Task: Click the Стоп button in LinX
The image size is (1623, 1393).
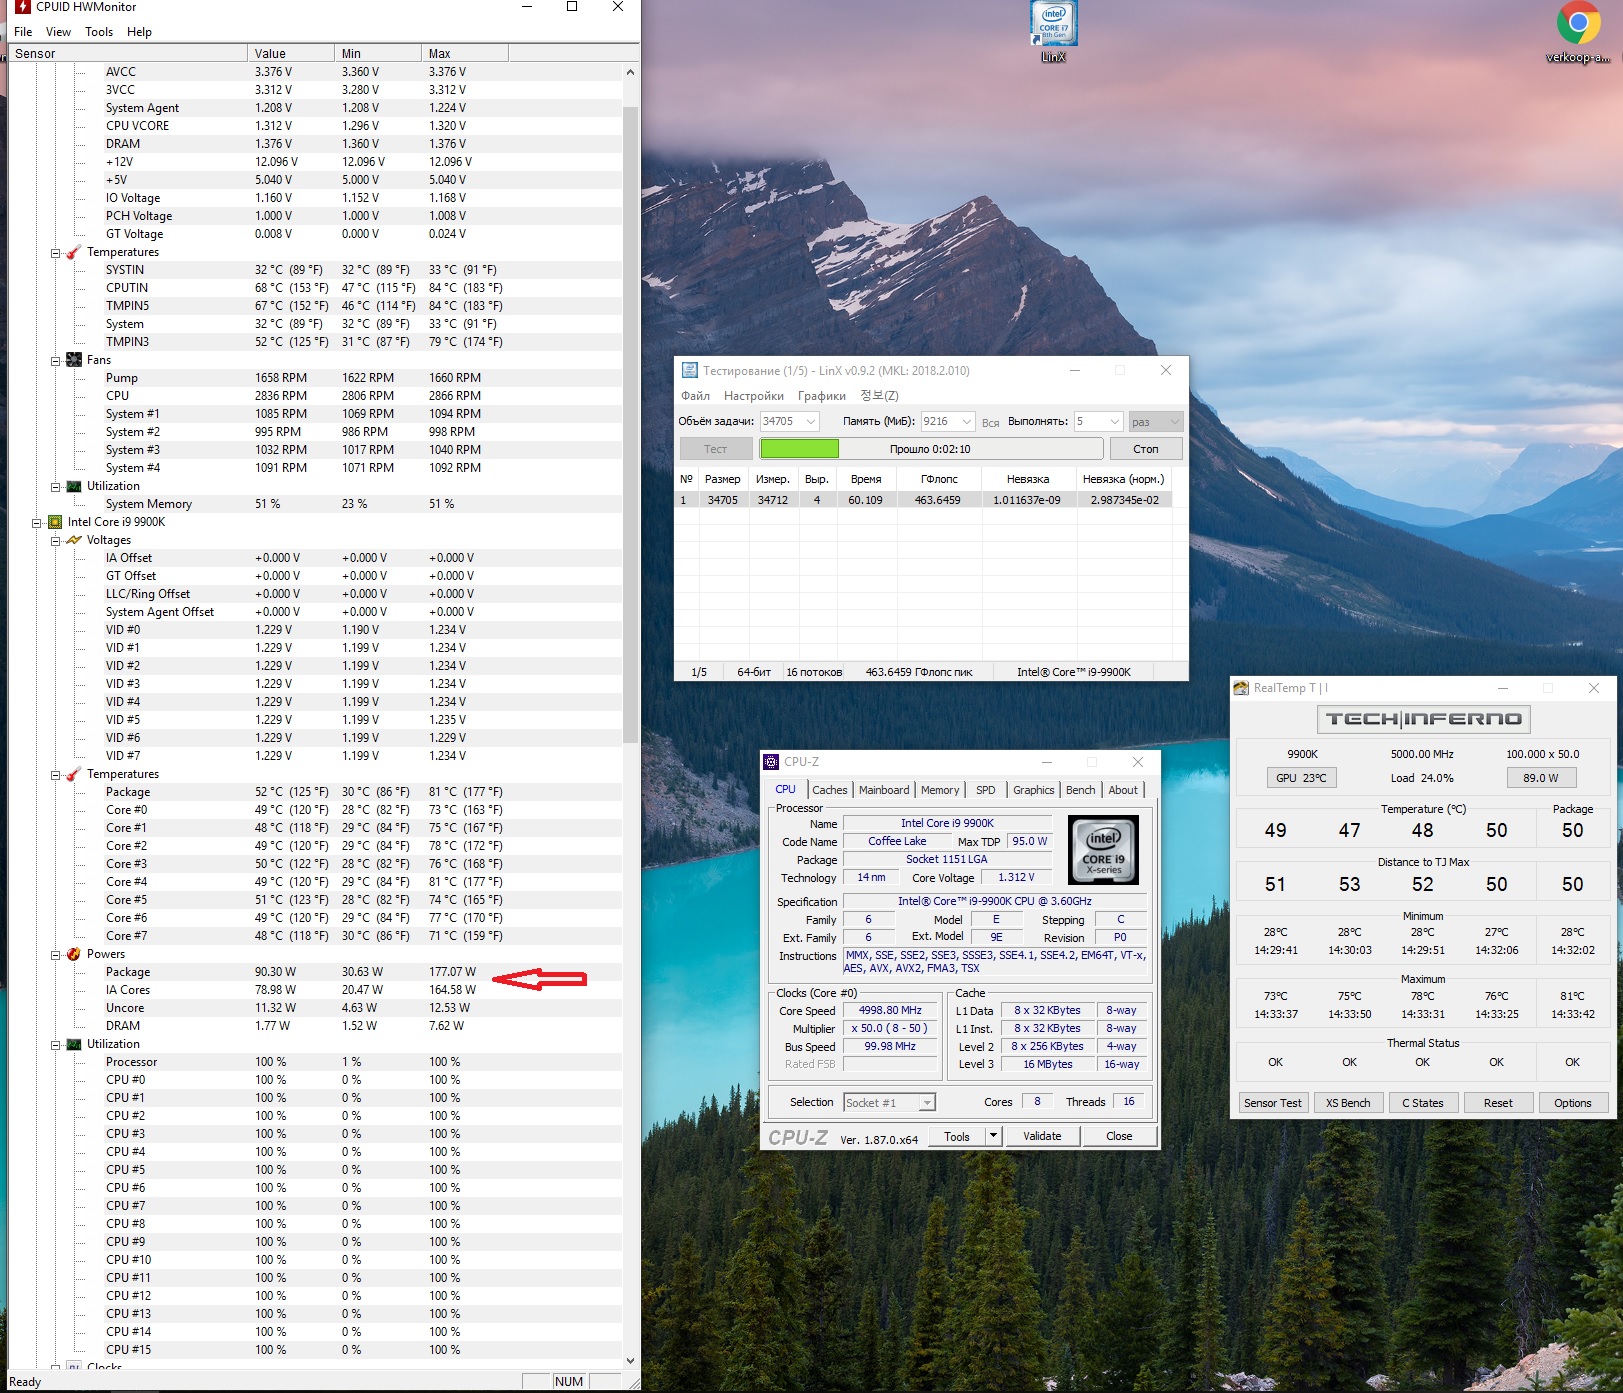Action: pyautogui.click(x=1146, y=449)
